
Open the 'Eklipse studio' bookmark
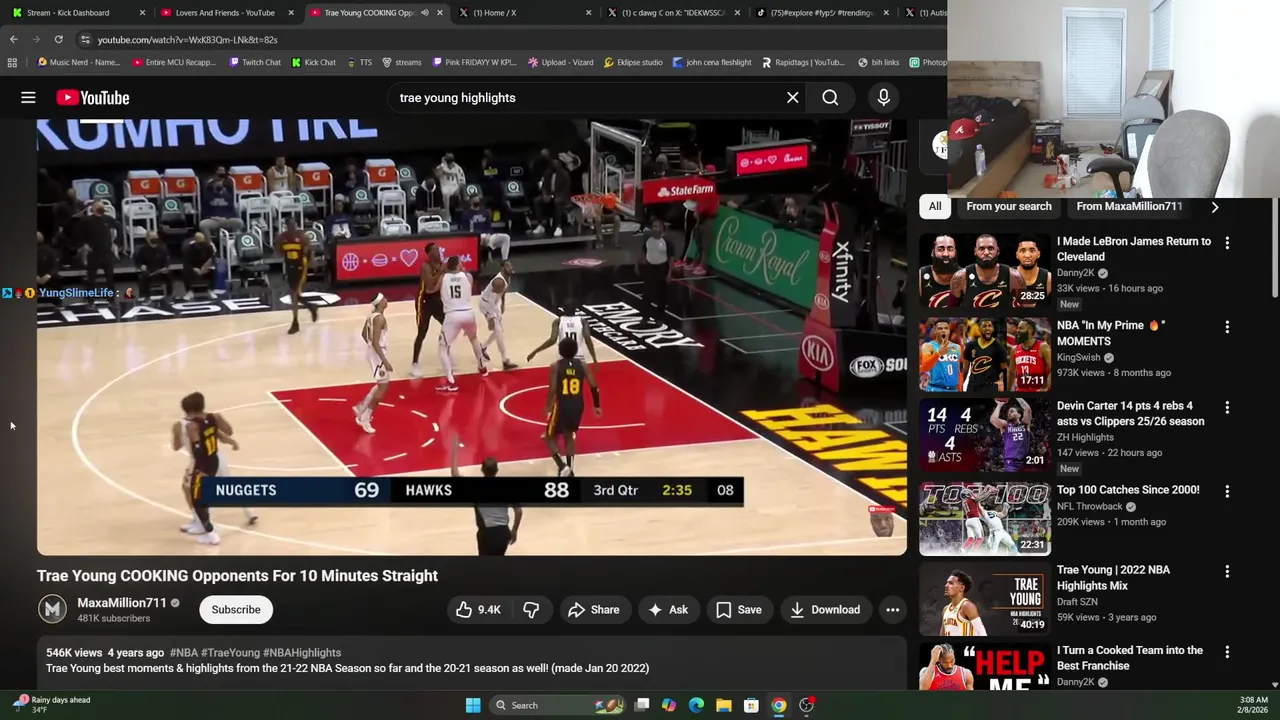(x=633, y=62)
